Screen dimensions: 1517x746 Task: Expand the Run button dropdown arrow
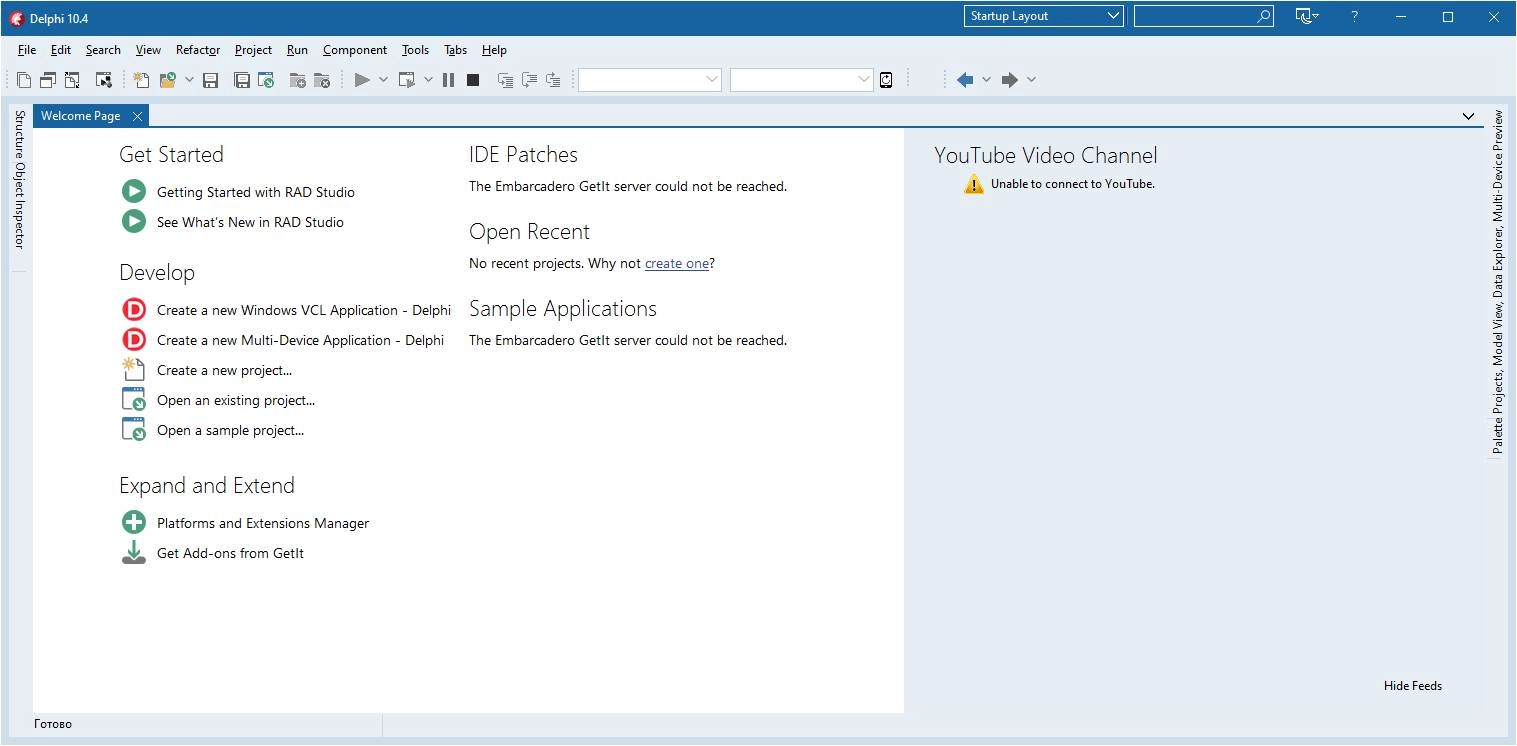point(382,80)
